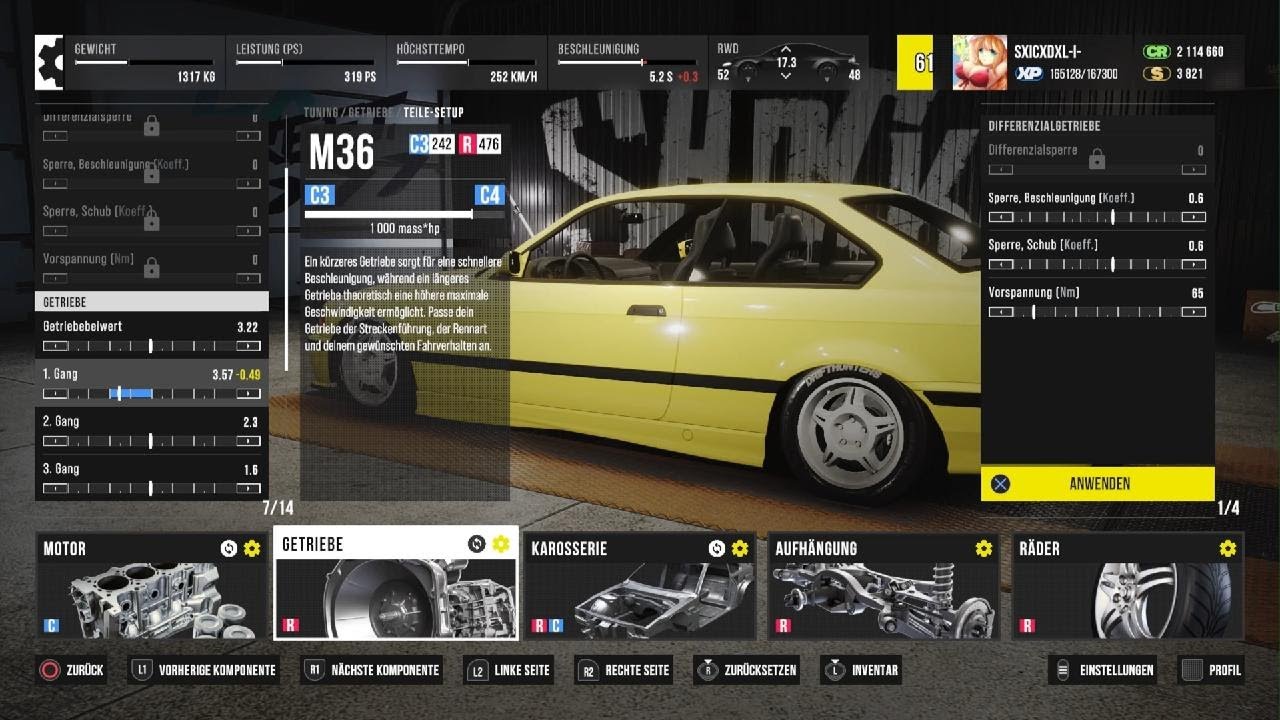Click the Linke Seite button

[509, 670]
